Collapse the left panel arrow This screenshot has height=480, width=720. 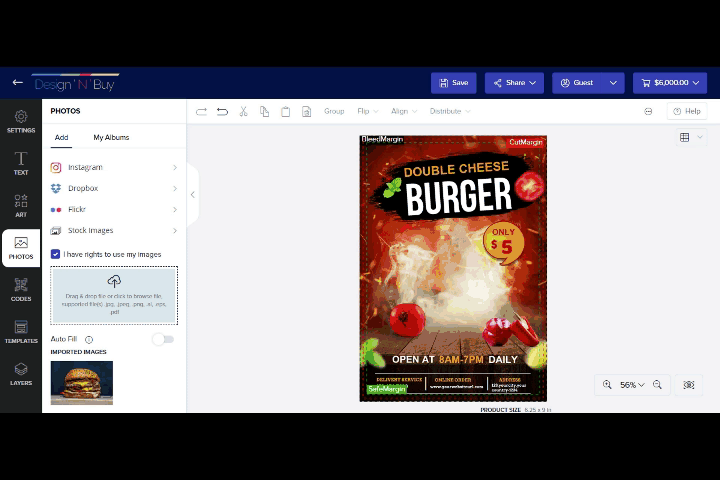(x=193, y=195)
